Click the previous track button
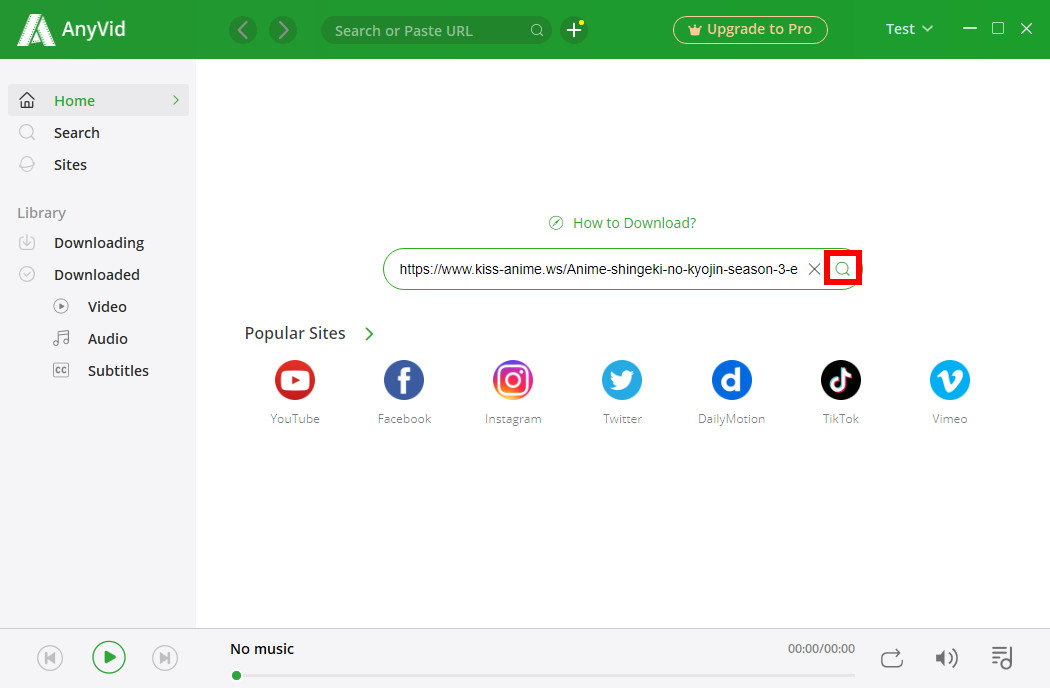Image resolution: width=1050 pixels, height=688 pixels. point(50,658)
